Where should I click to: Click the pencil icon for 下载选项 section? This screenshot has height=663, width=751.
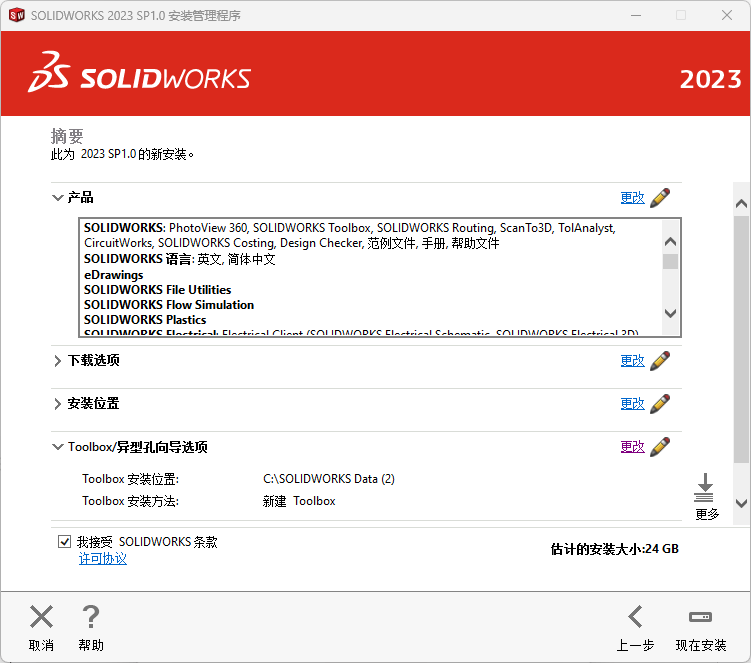point(660,361)
